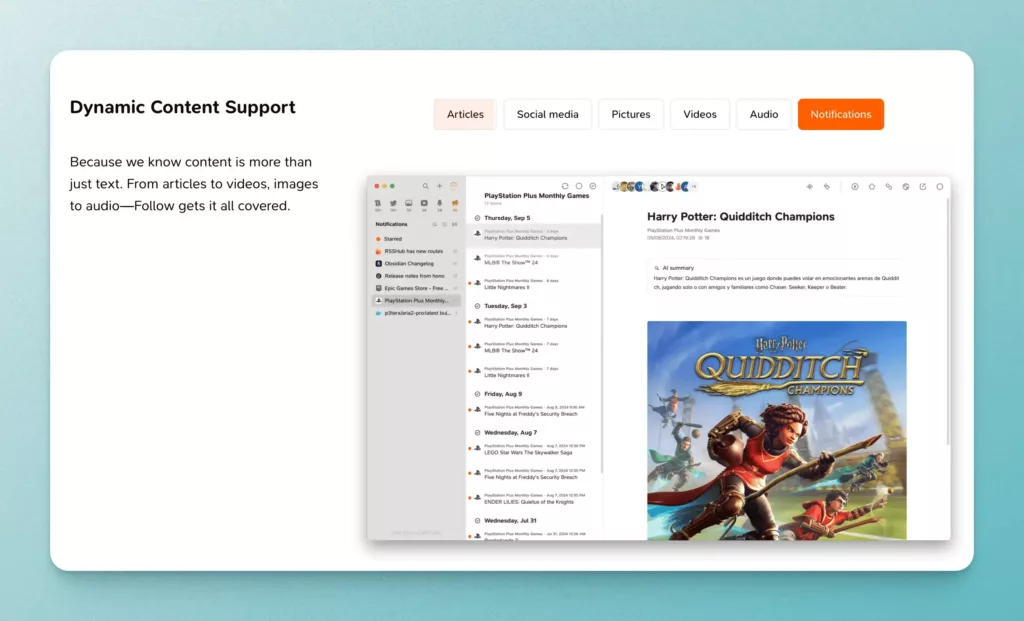Open Little Nightmares II under Thursday, Sep 5

534,284
